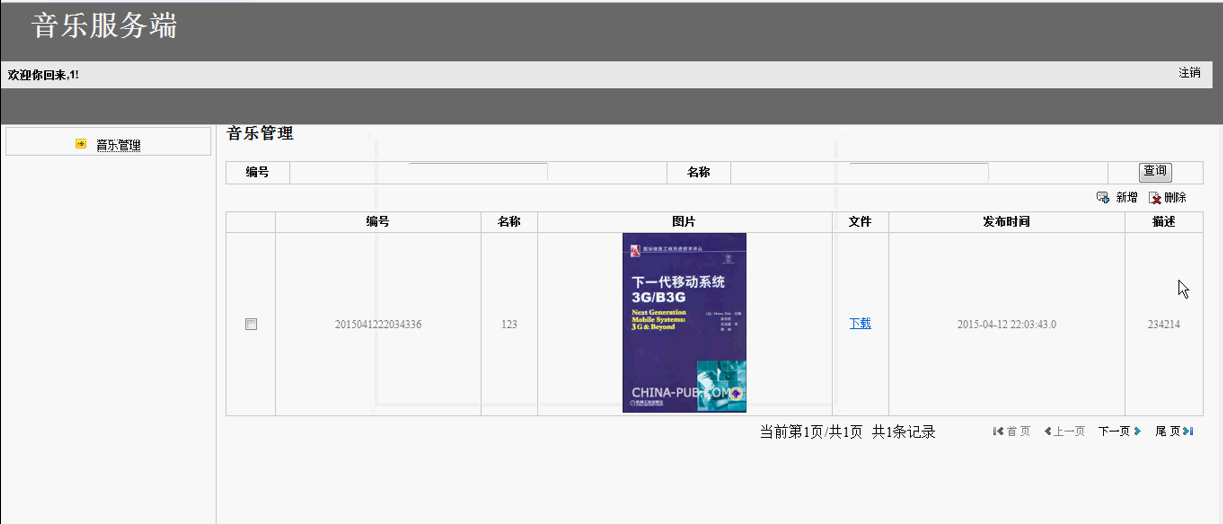This screenshot has width=1223, height=524.
Task: Click the 当前第1页/共1页 共1条记录 status text
Action: pyautogui.click(x=847, y=432)
